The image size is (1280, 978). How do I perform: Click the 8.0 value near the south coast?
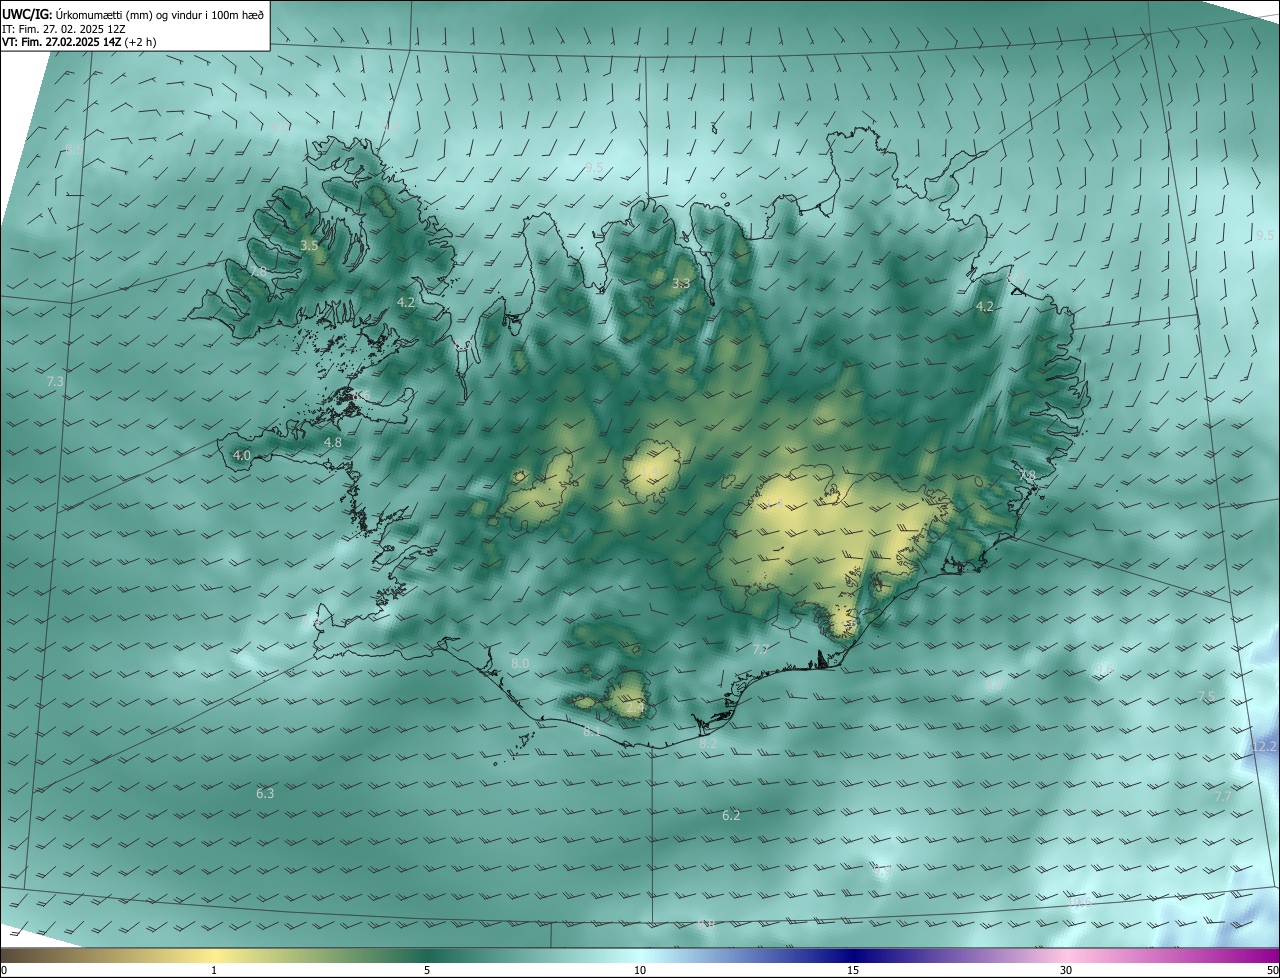(x=520, y=664)
